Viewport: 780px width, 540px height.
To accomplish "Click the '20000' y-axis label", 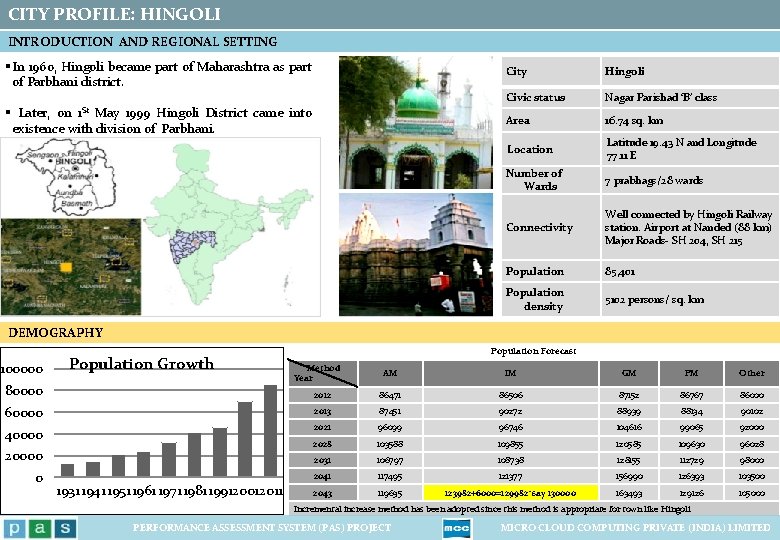I will click(24, 456).
